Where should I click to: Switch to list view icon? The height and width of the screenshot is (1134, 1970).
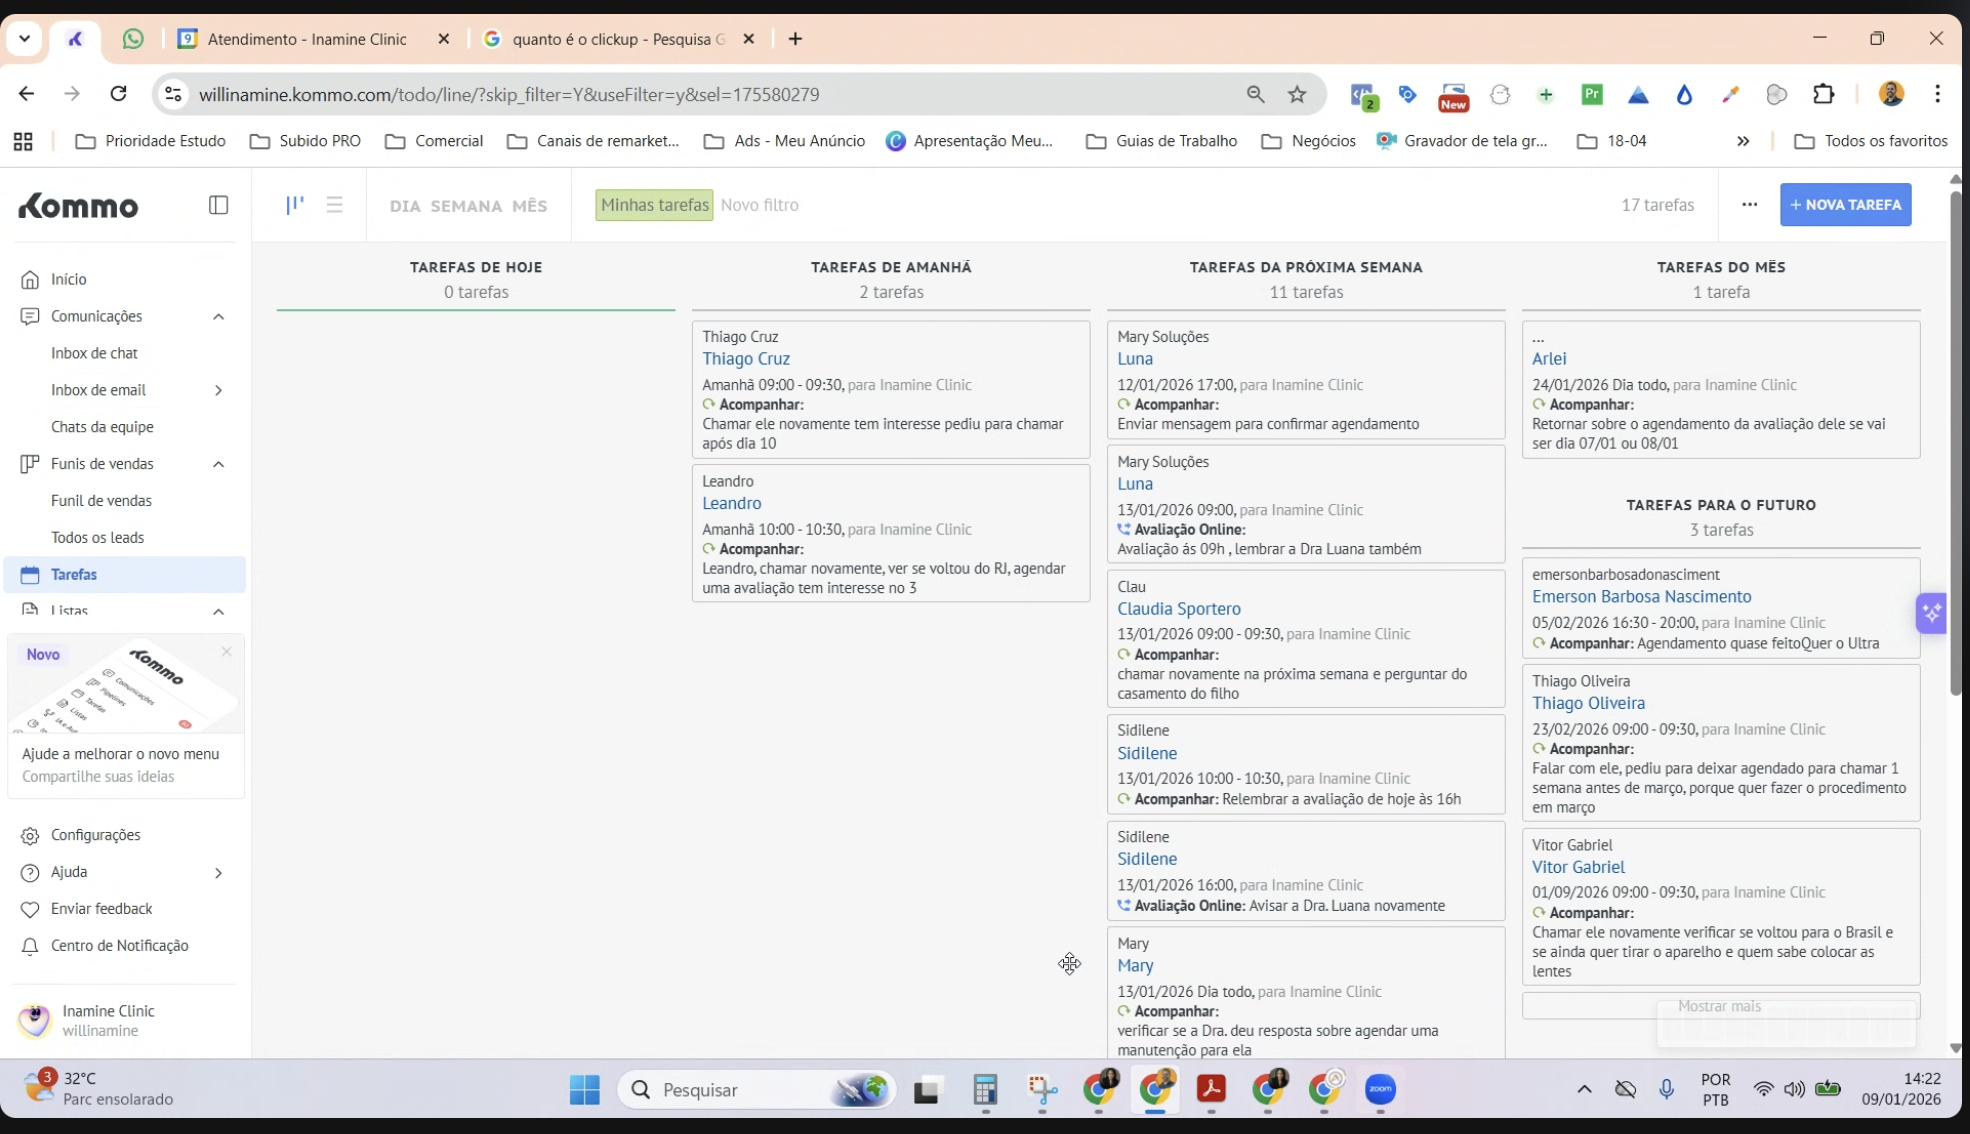(x=334, y=205)
